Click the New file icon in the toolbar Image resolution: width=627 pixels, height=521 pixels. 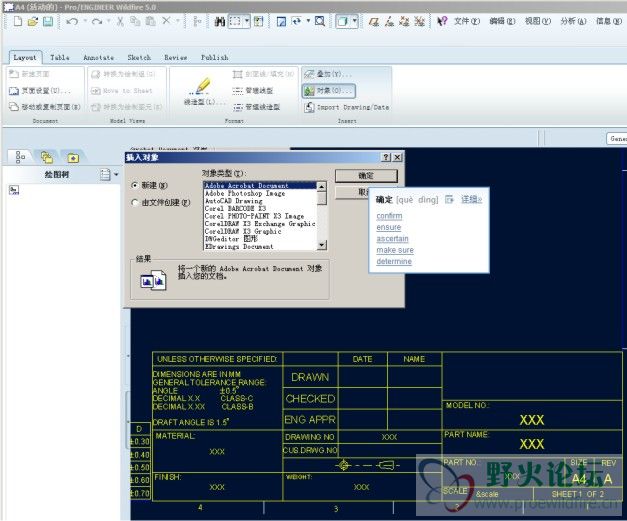pyautogui.click(x=18, y=21)
